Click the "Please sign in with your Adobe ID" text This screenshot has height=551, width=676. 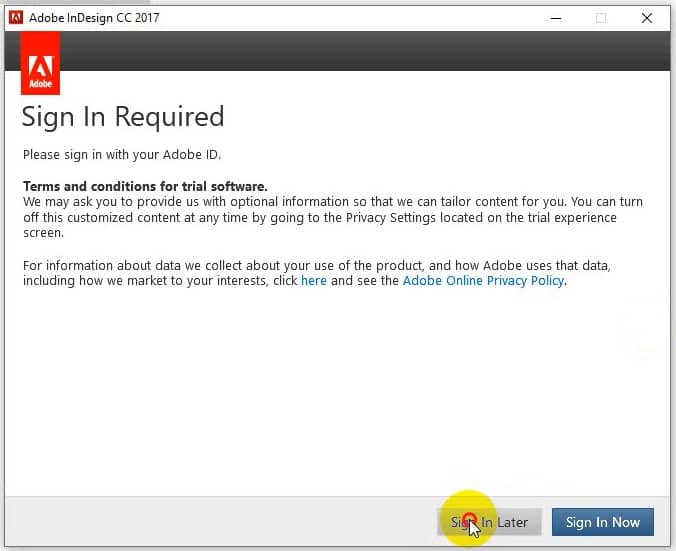click(121, 155)
